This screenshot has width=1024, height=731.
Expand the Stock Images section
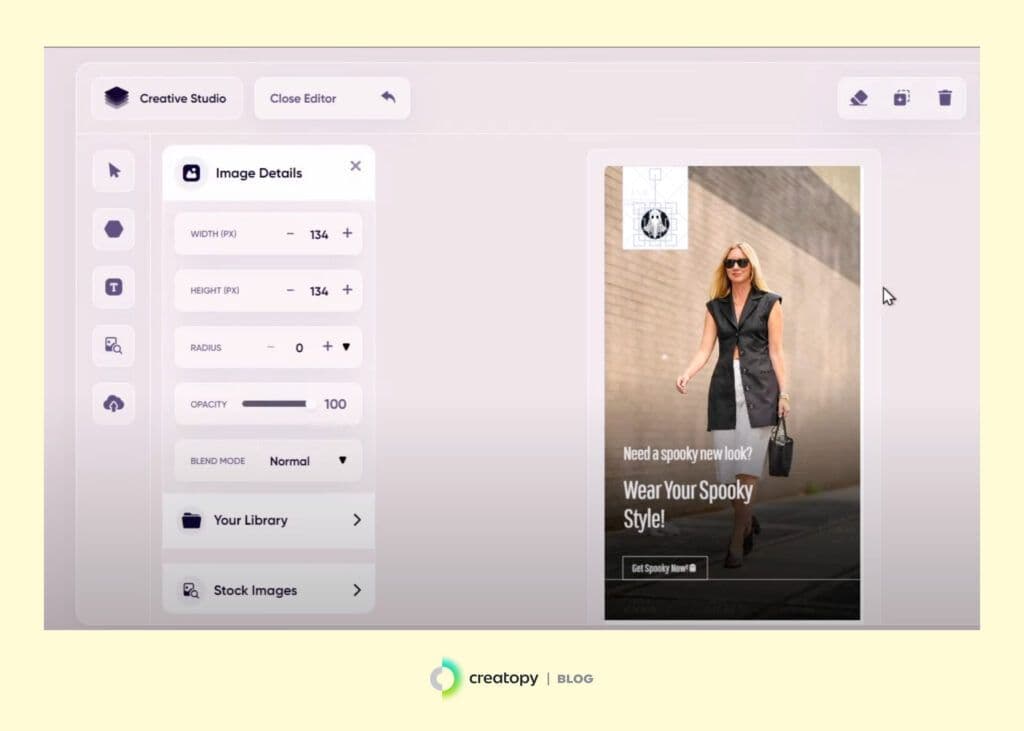(267, 589)
